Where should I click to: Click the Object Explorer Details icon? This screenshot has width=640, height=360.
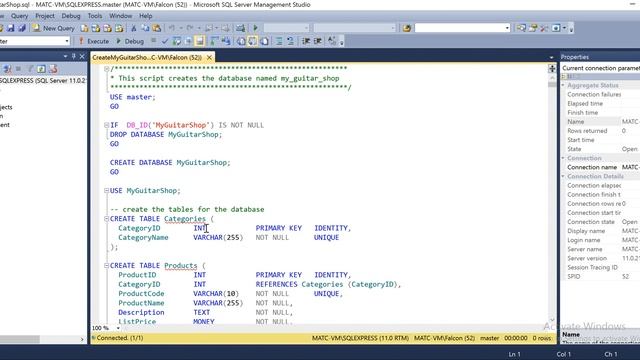(533, 28)
